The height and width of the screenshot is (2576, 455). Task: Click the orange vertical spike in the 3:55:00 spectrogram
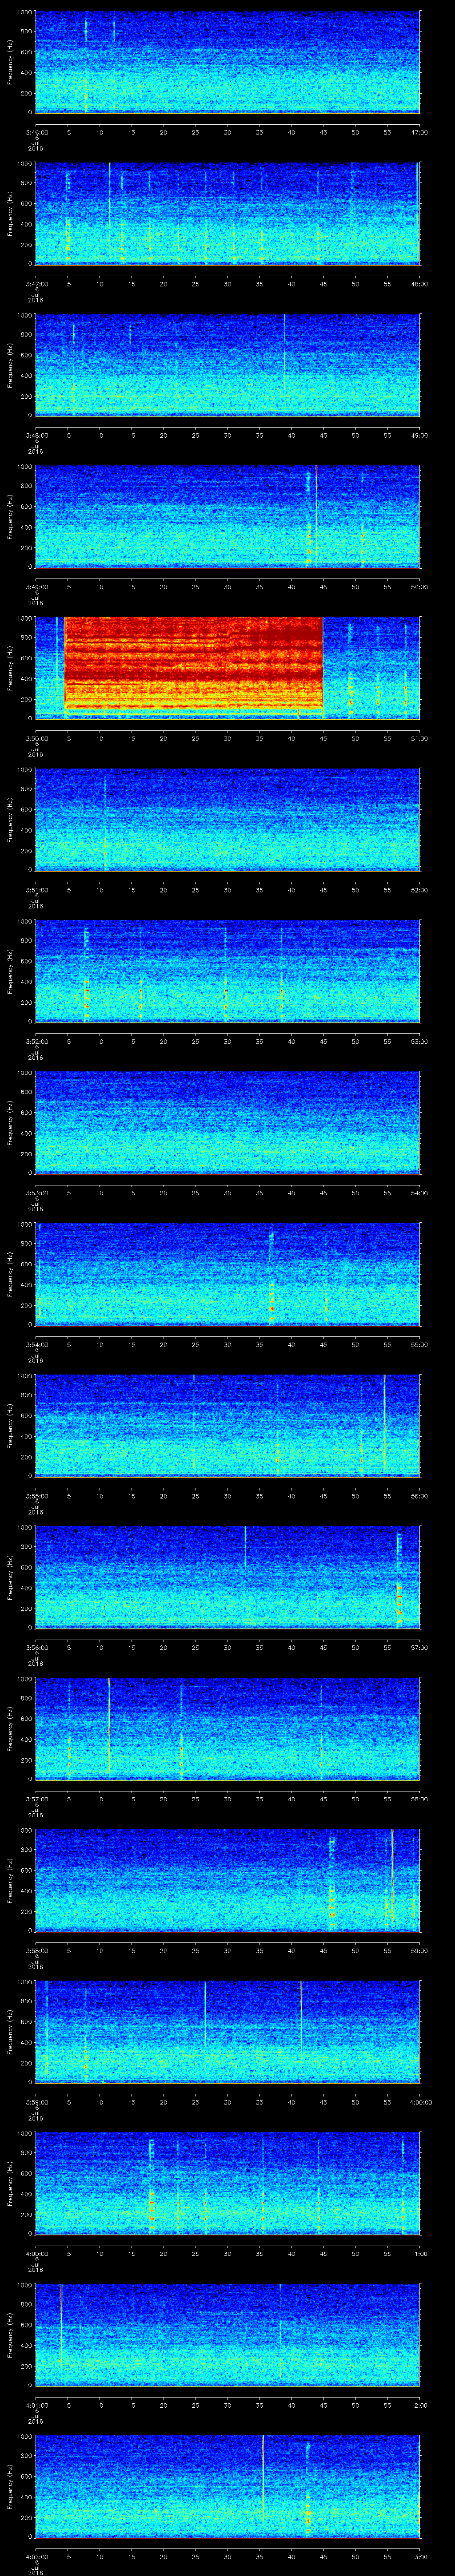coord(385,1422)
